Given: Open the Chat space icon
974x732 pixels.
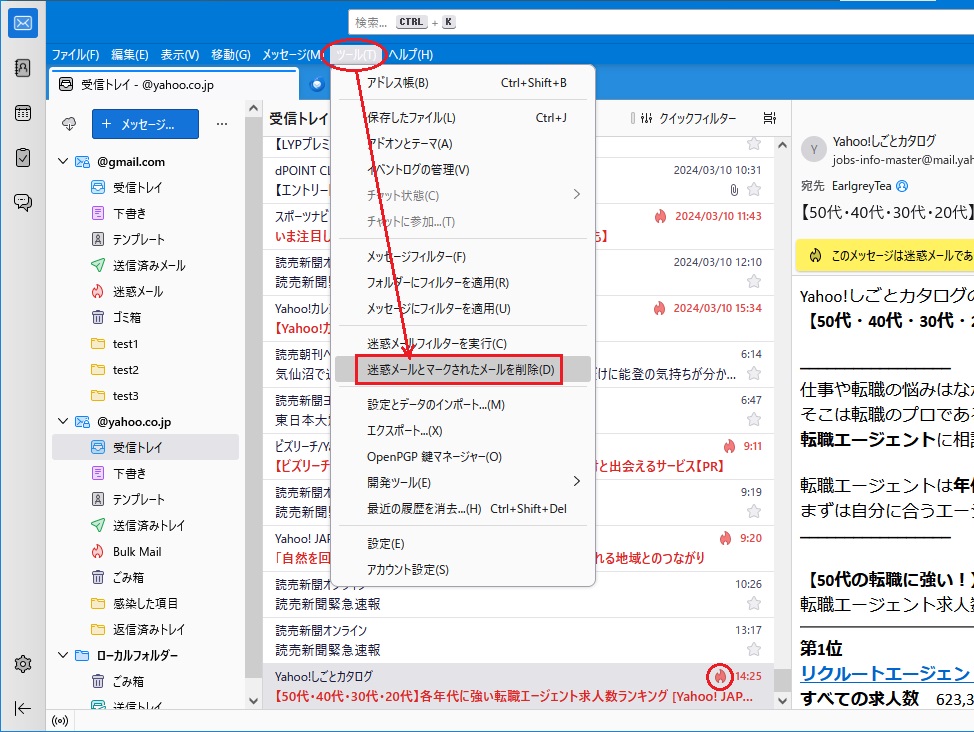Looking at the screenshot, I should 23,202.
